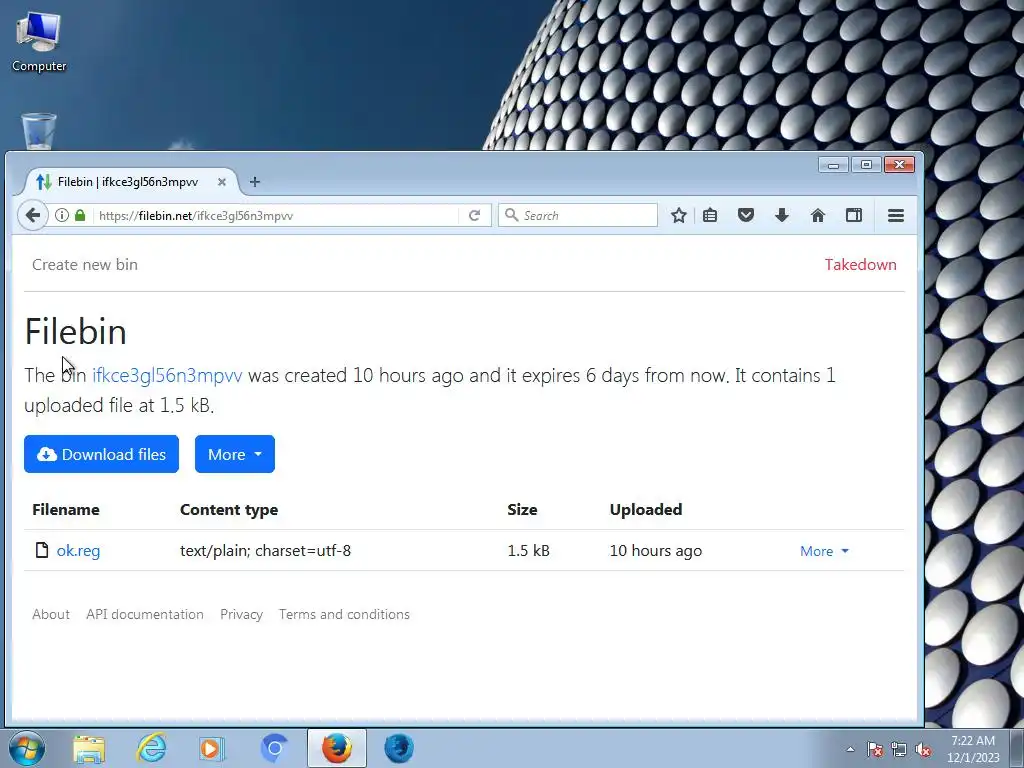Show hidden tray icons arrow
The image size is (1024, 768).
pos(850,749)
